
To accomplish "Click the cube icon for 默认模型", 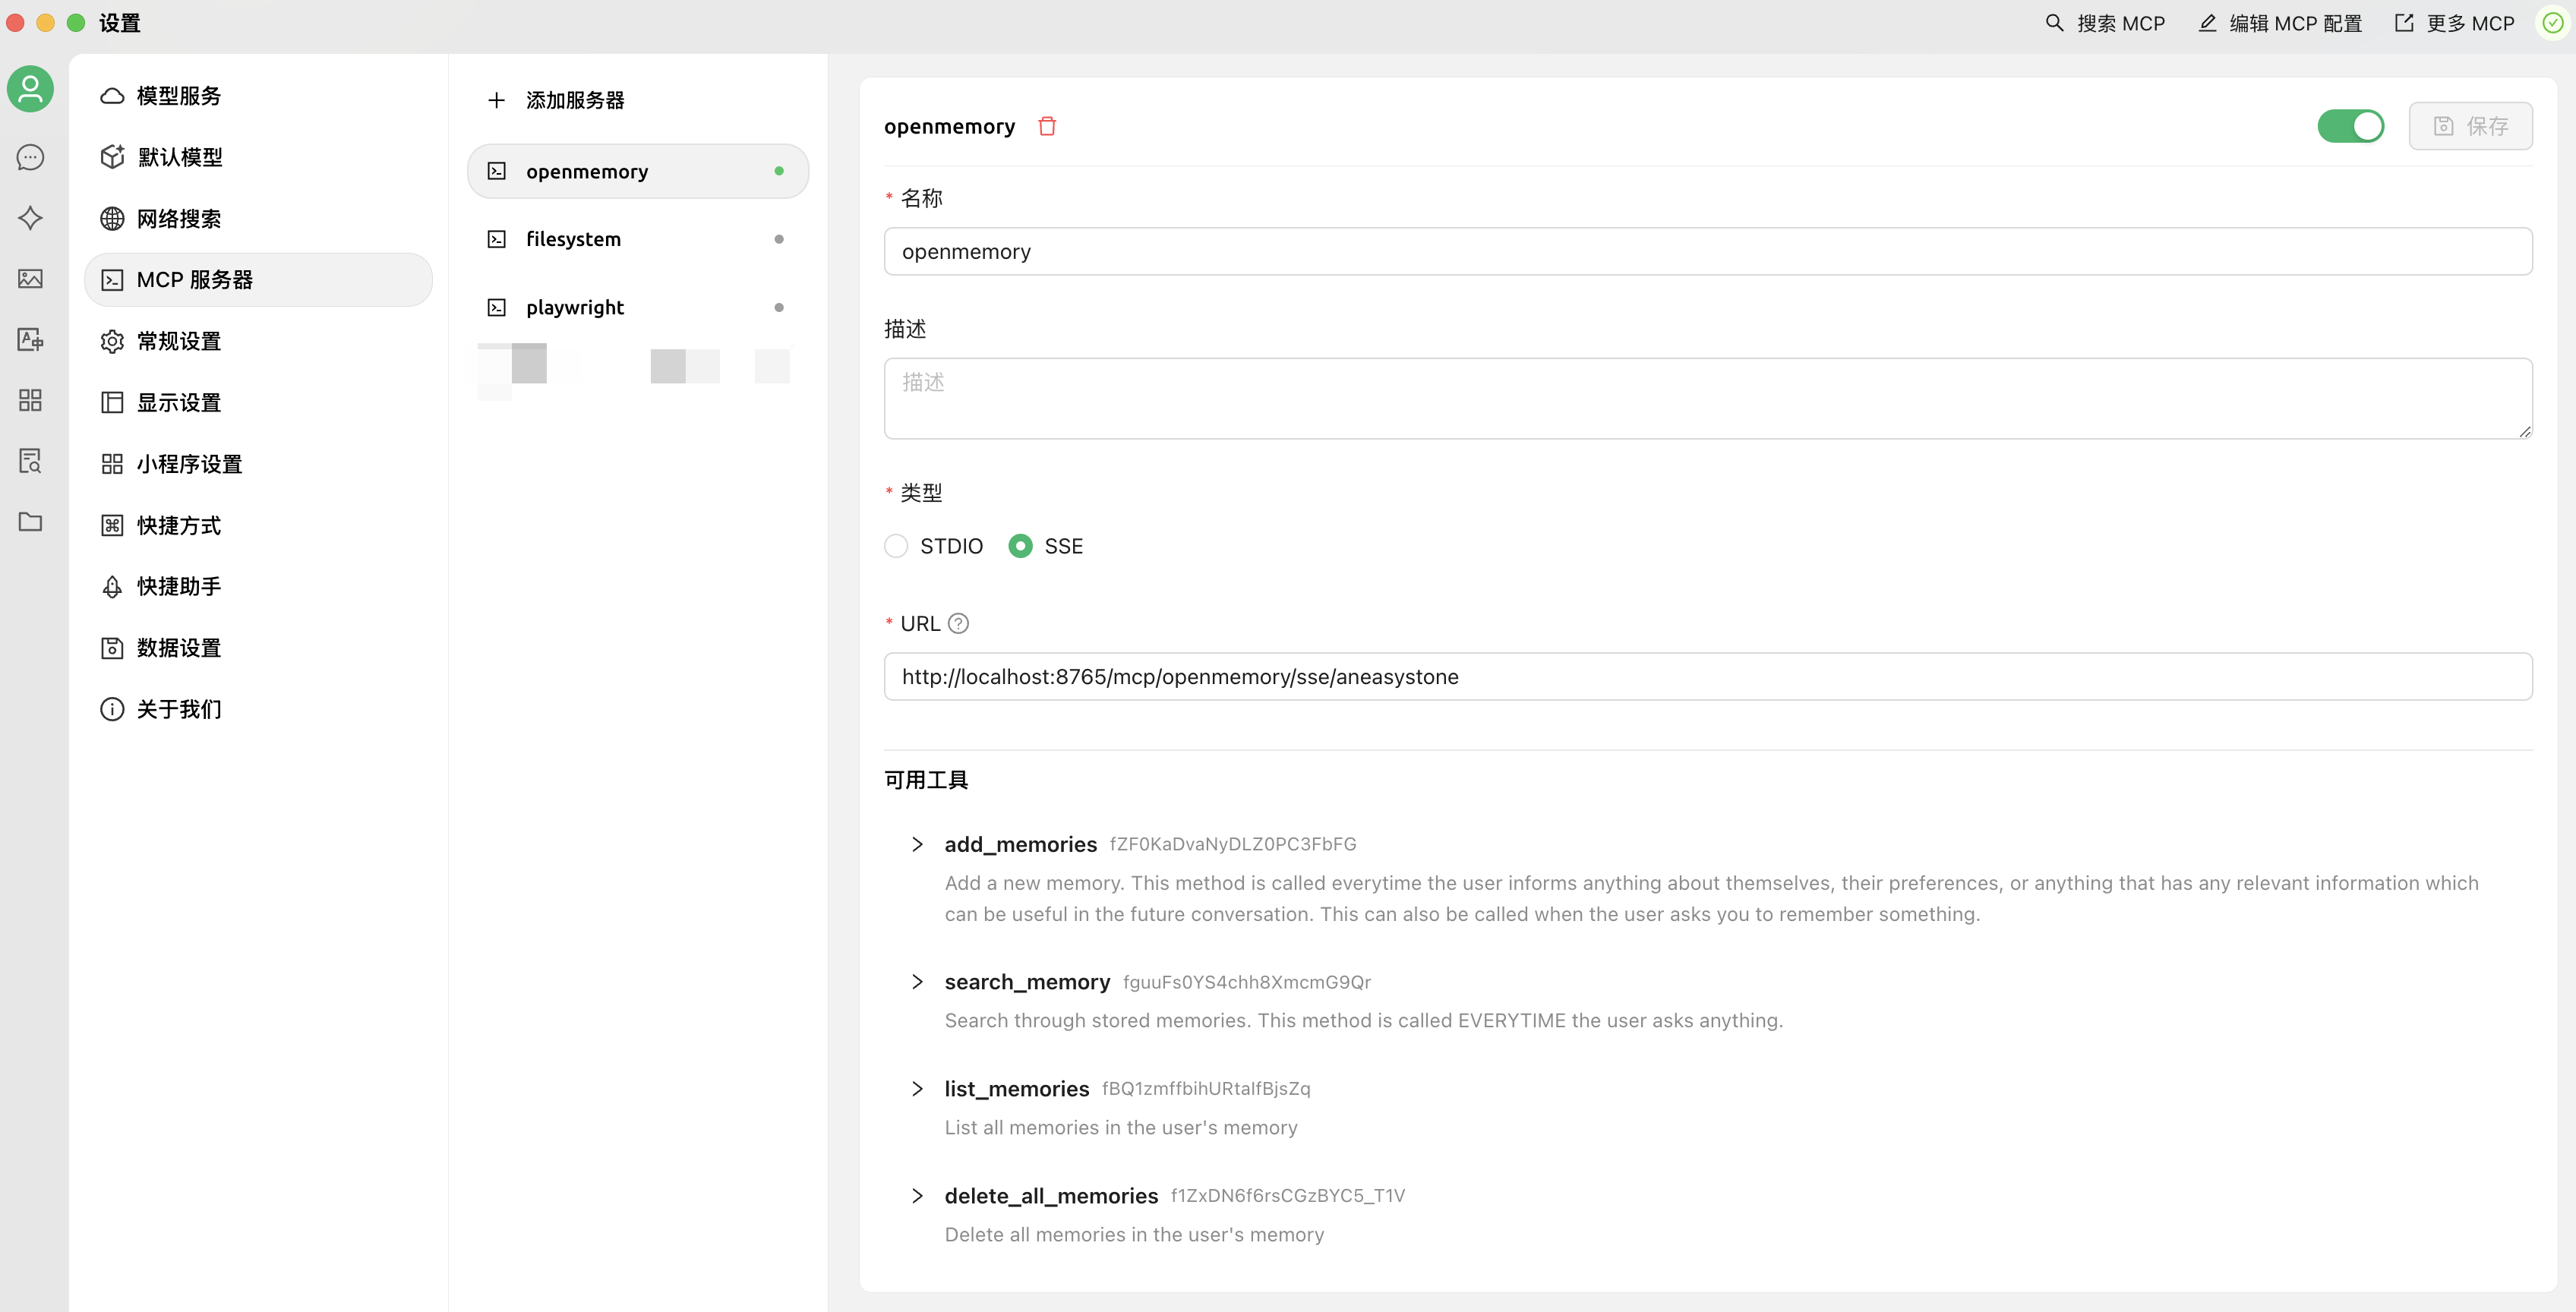I will click(112, 157).
